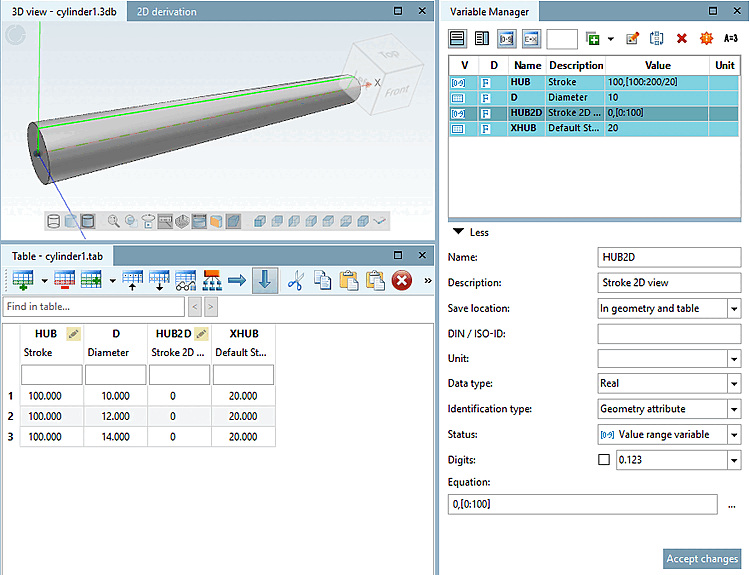Click the scissors cut icon in table toolbar

click(295, 281)
